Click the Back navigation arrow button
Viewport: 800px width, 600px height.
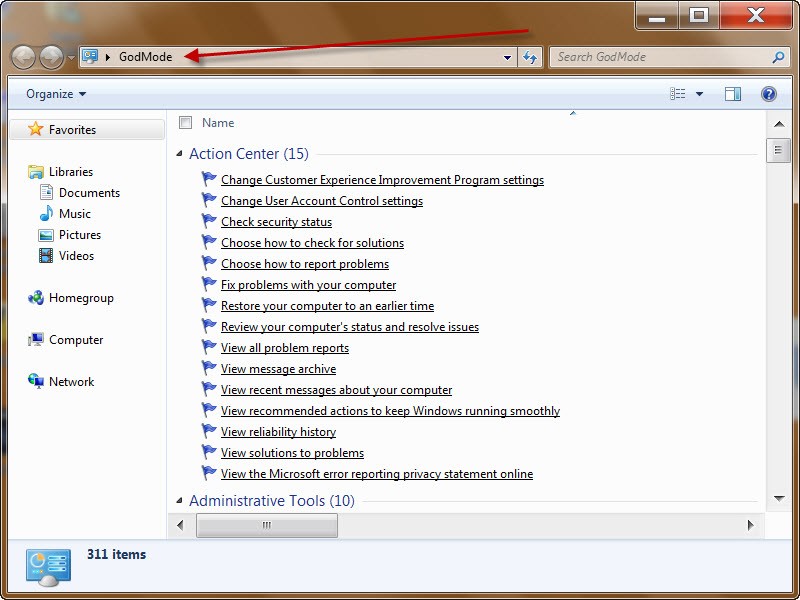[23, 57]
